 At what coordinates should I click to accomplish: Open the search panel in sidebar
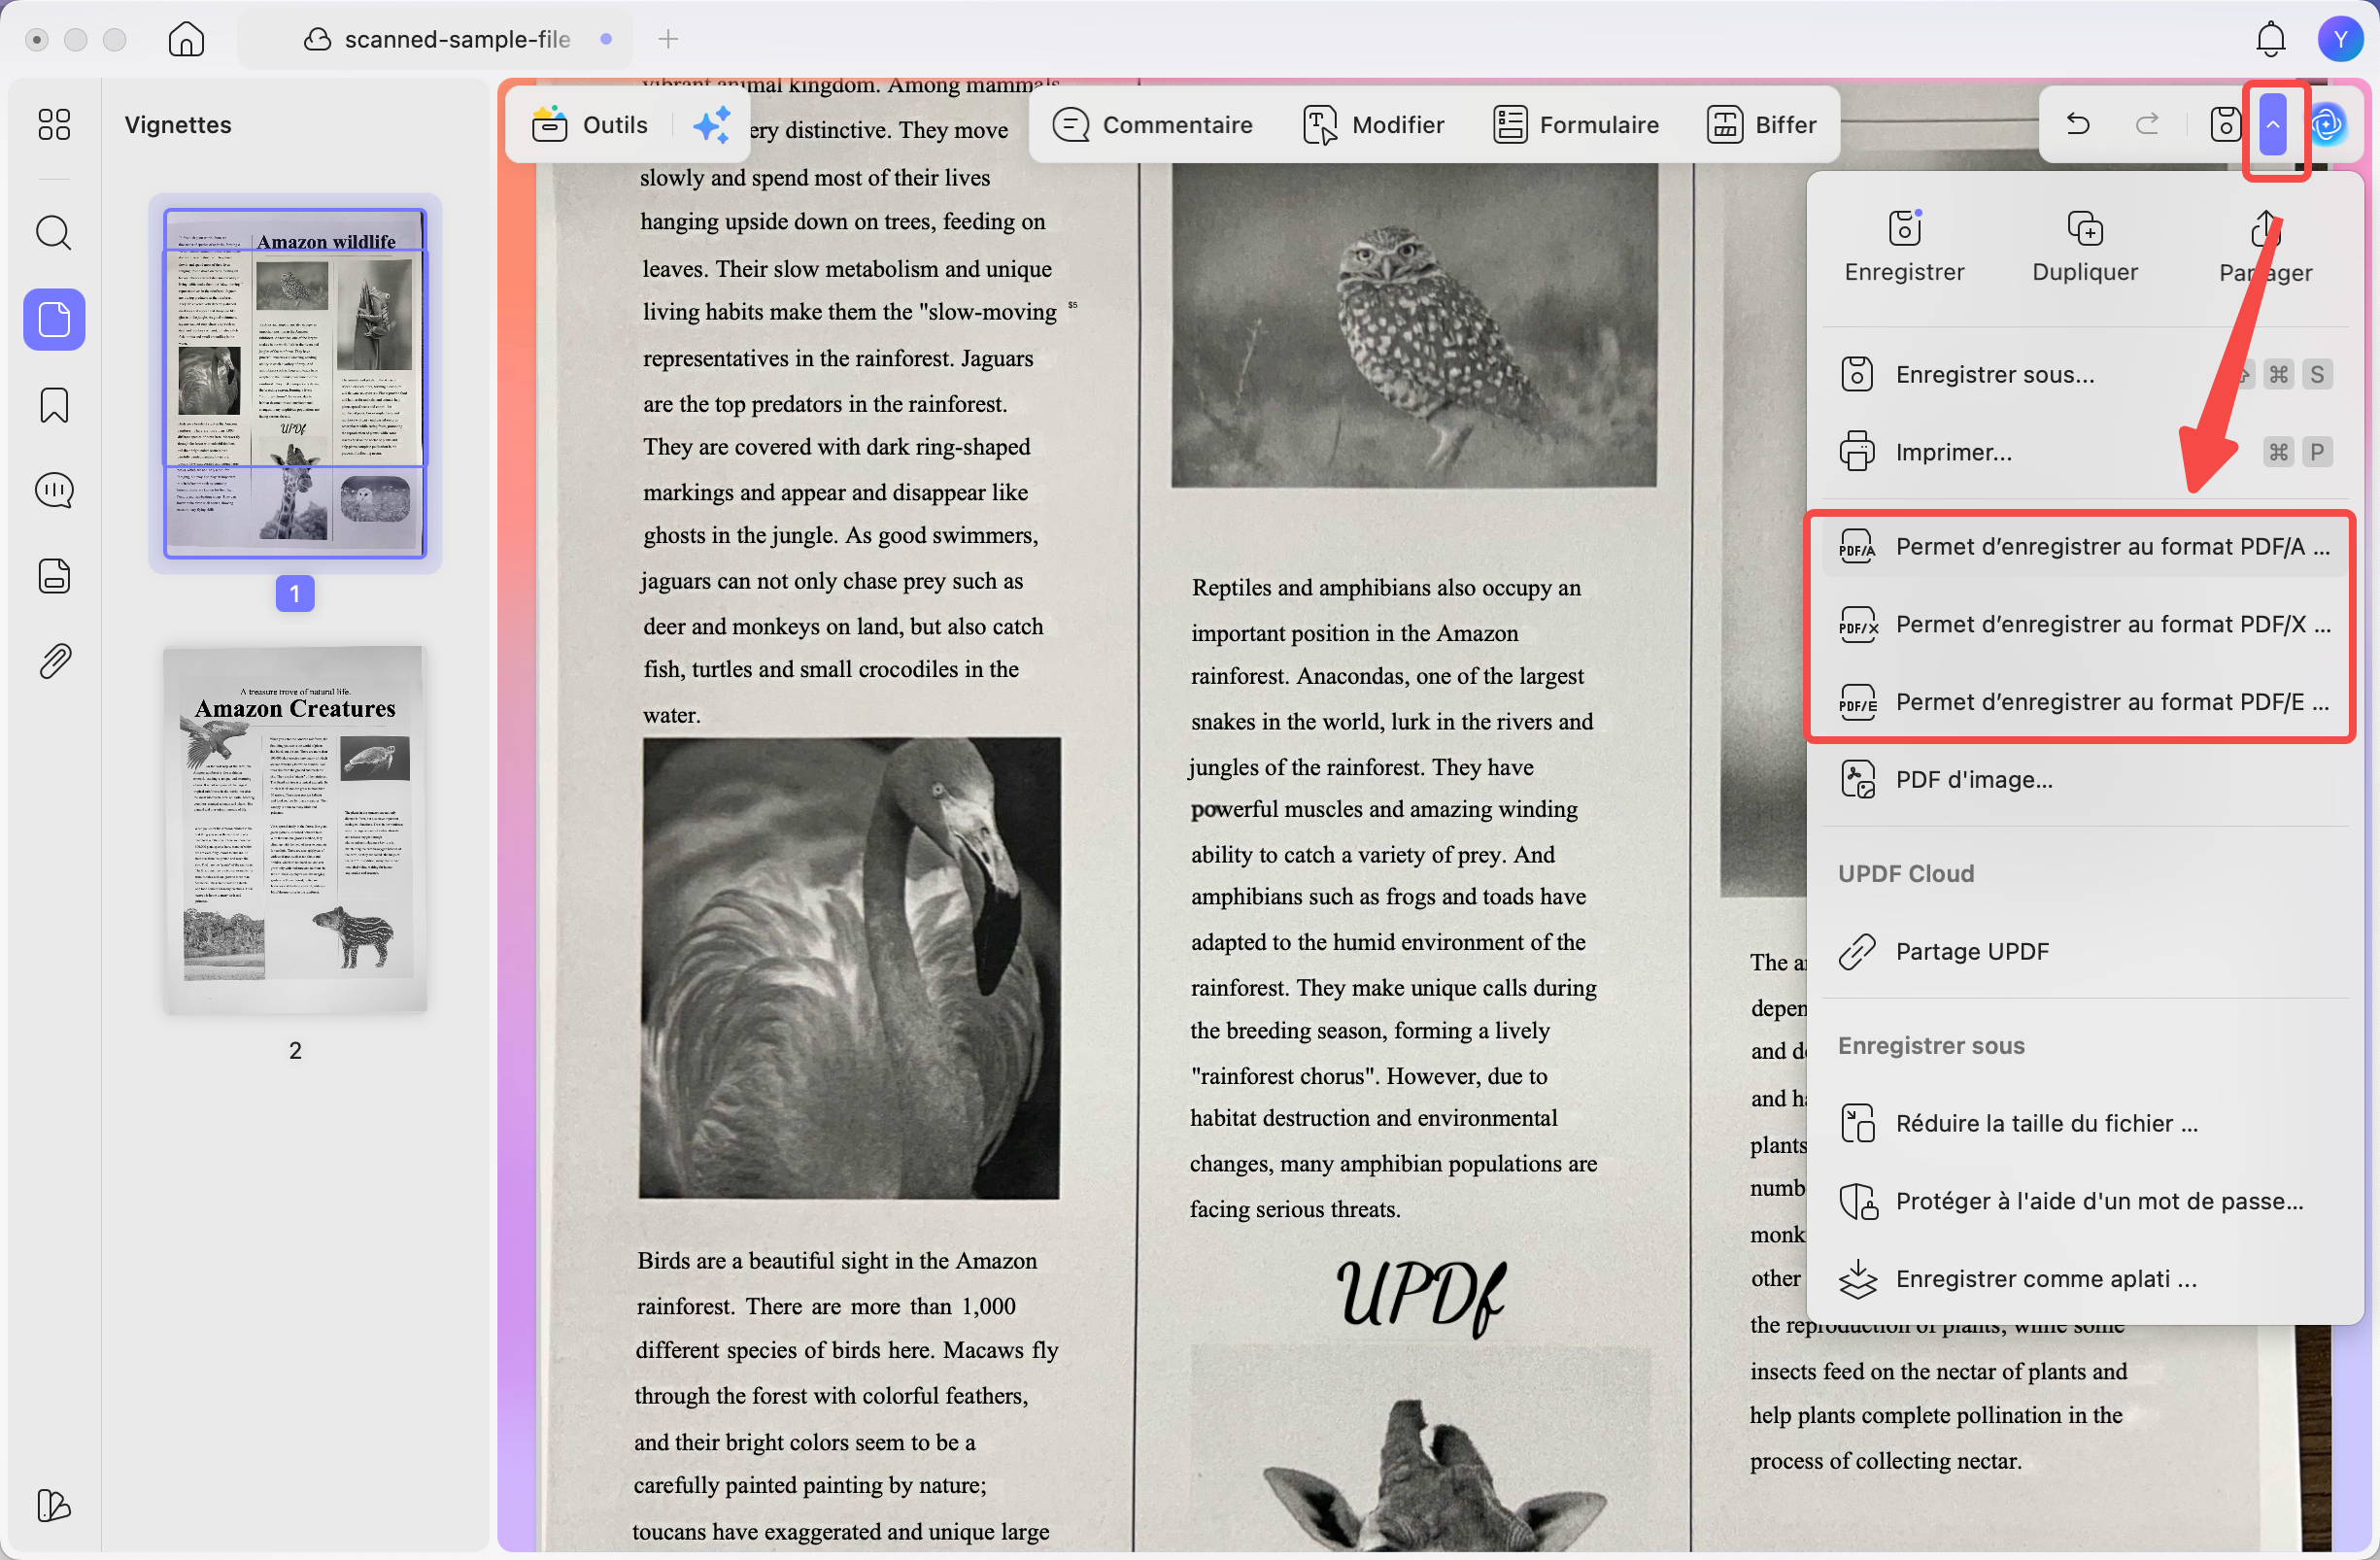[54, 233]
